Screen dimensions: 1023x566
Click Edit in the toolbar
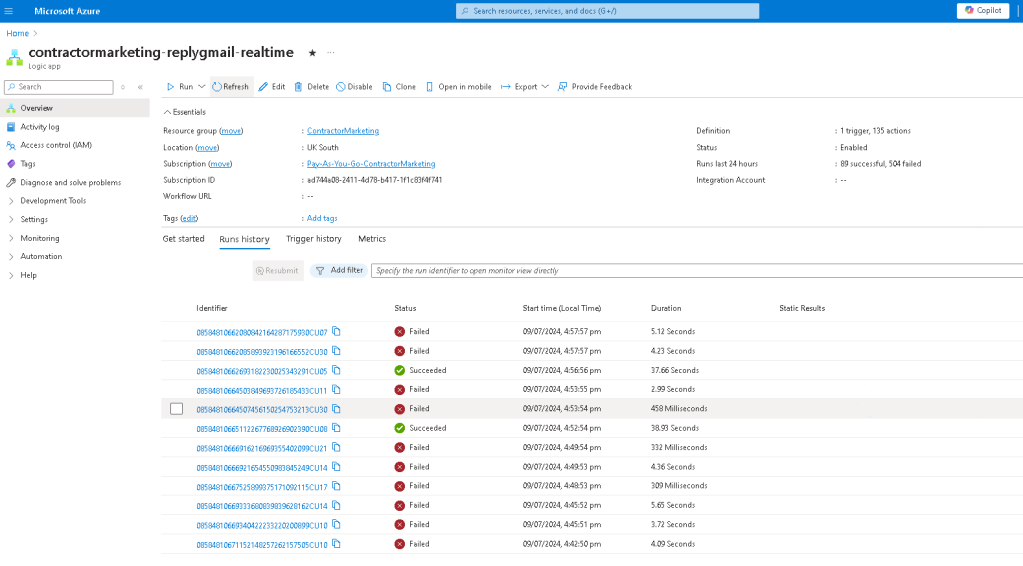tap(272, 87)
